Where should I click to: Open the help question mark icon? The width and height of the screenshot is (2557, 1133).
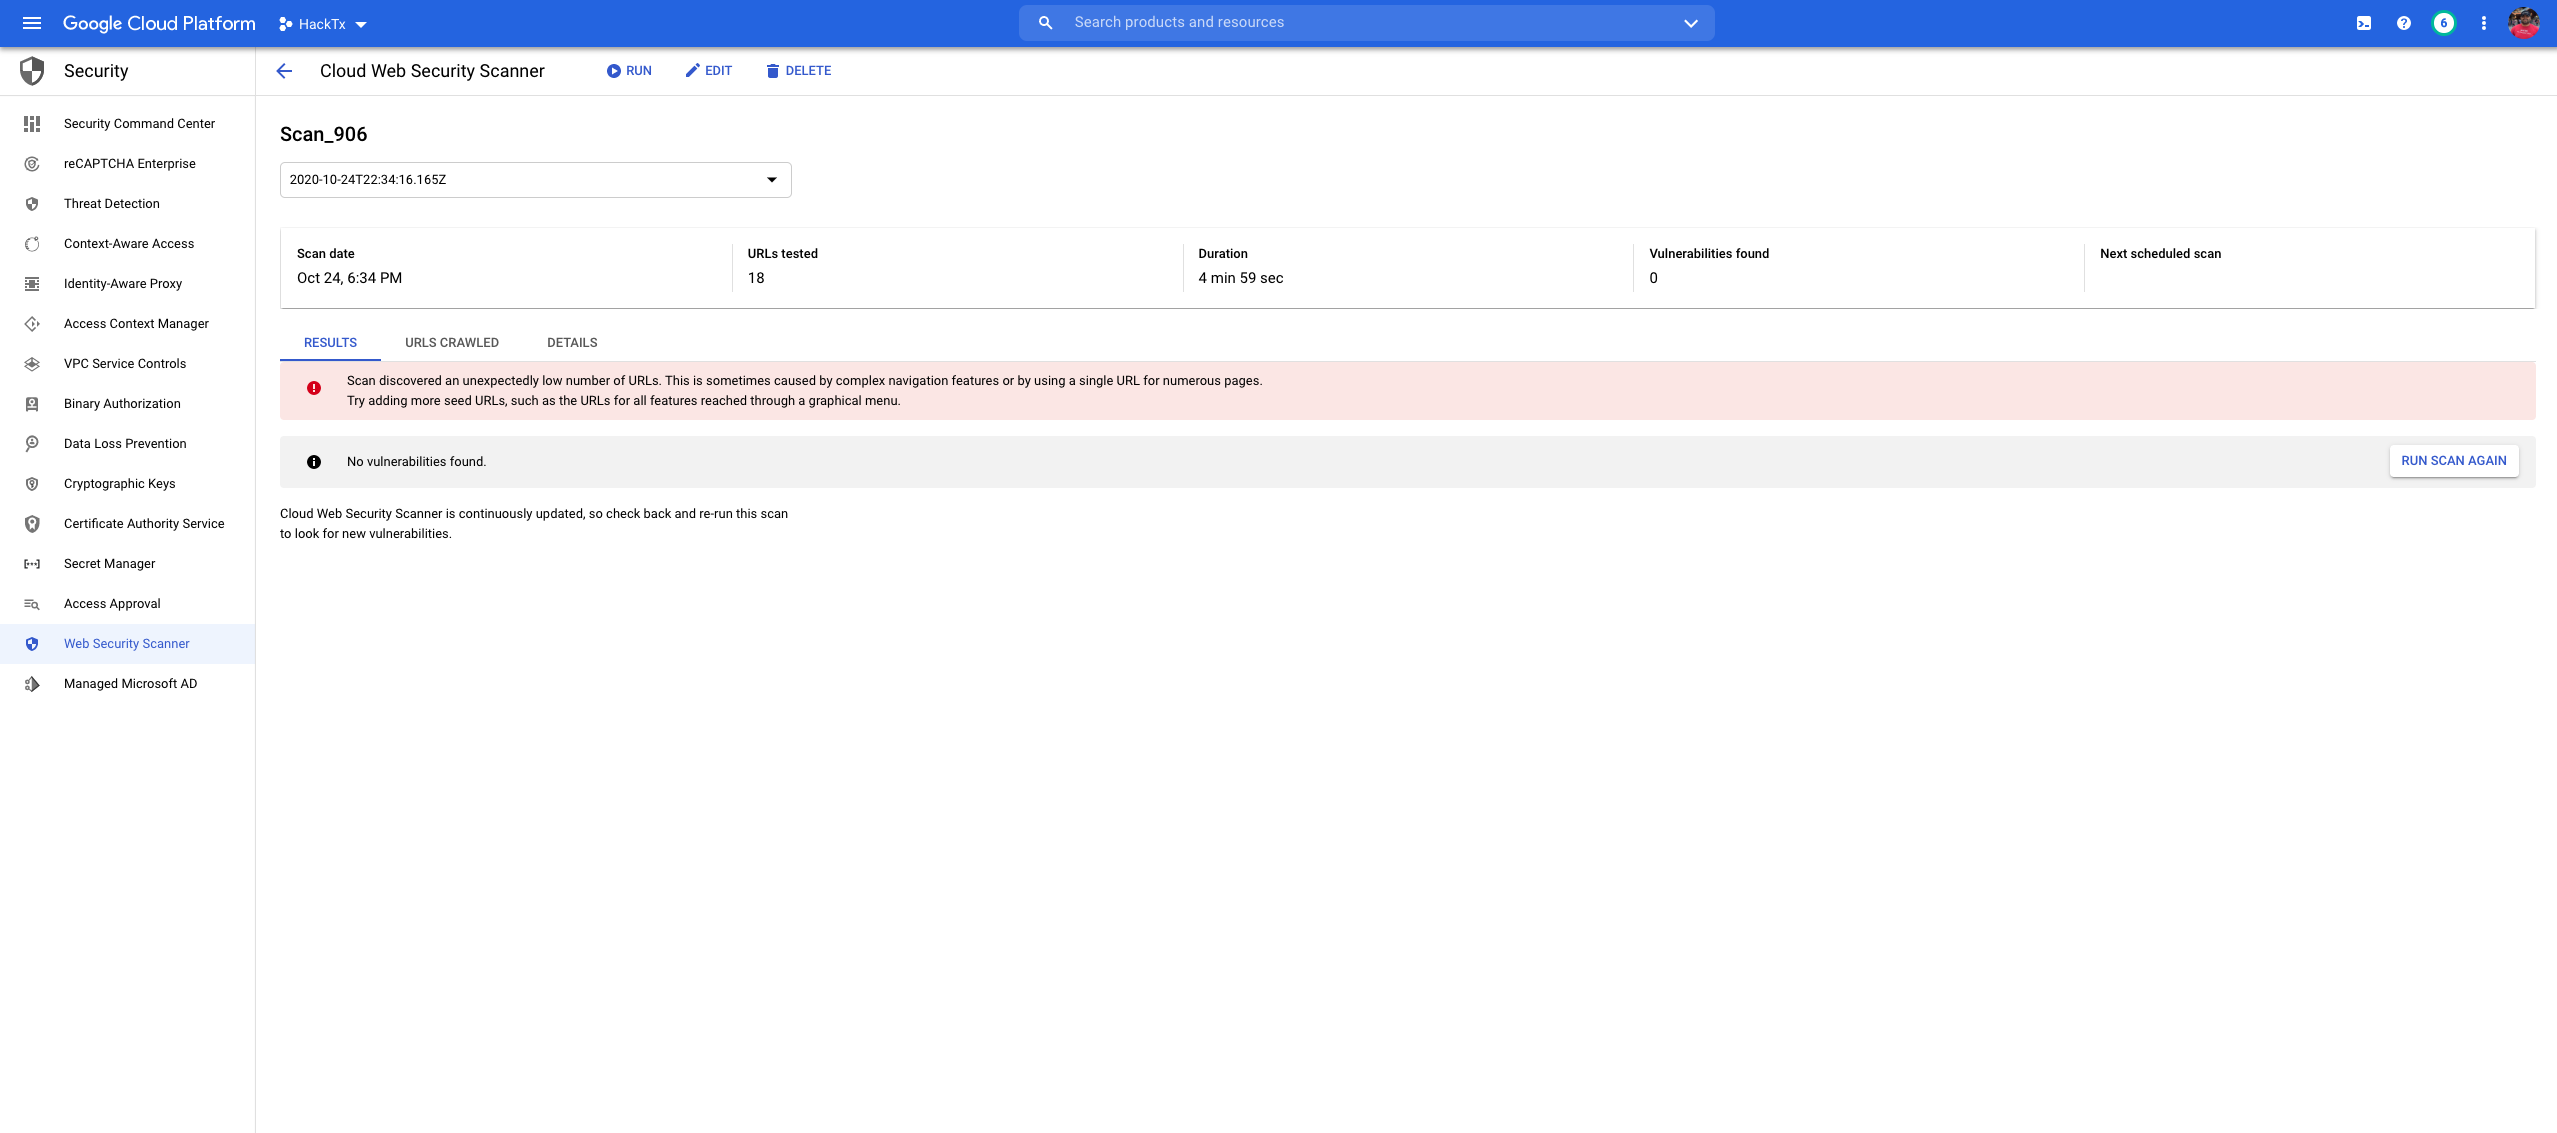tap(2403, 23)
